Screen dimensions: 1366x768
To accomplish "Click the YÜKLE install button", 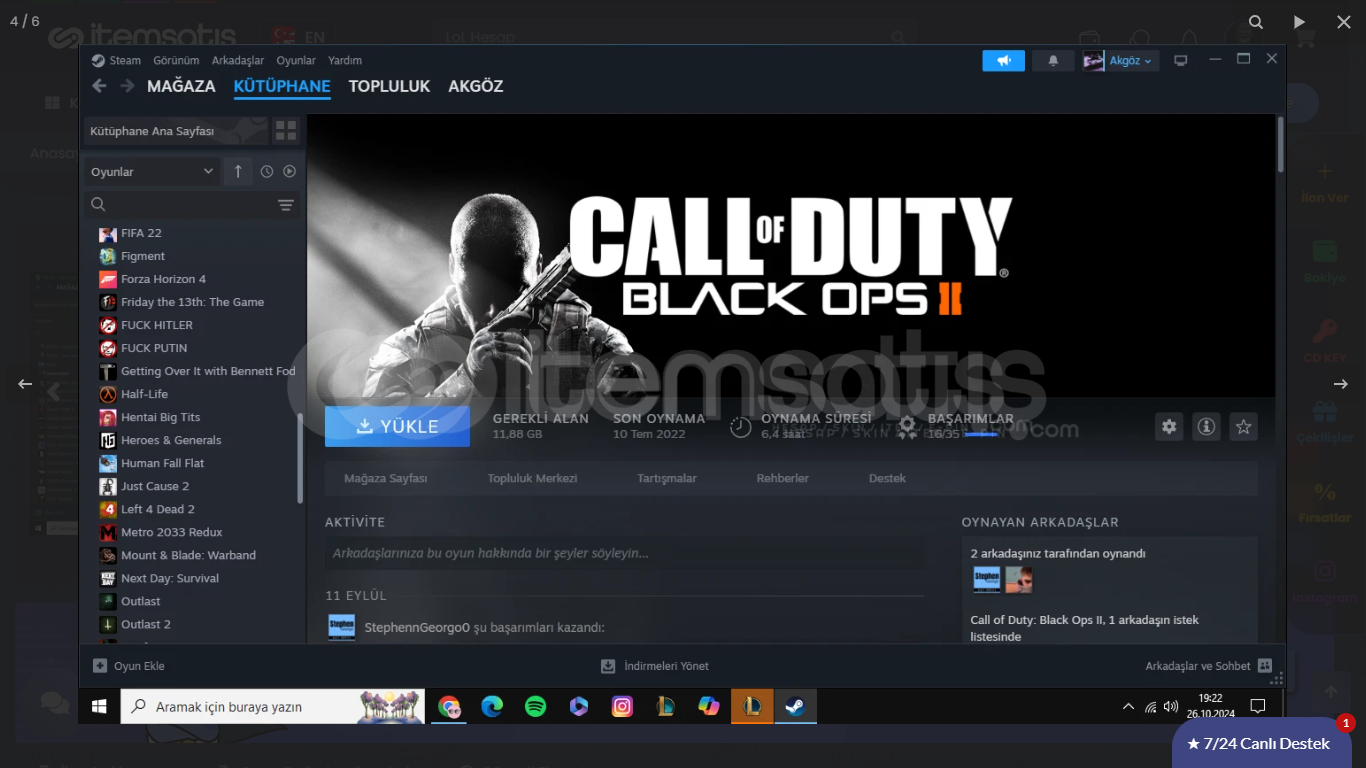I will tap(397, 426).
